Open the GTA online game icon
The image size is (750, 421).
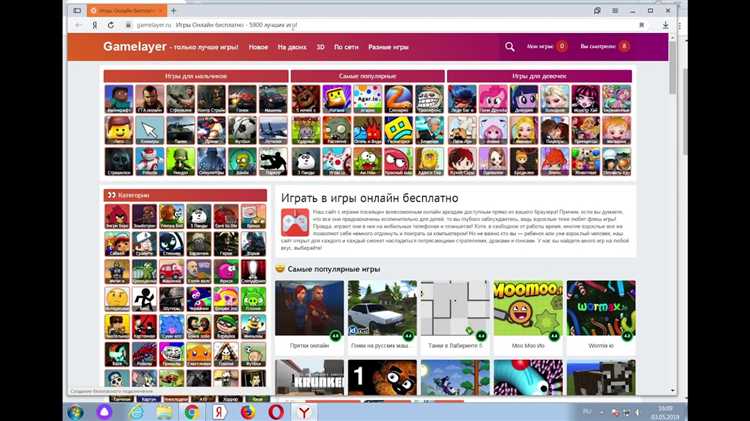pyautogui.click(x=149, y=99)
